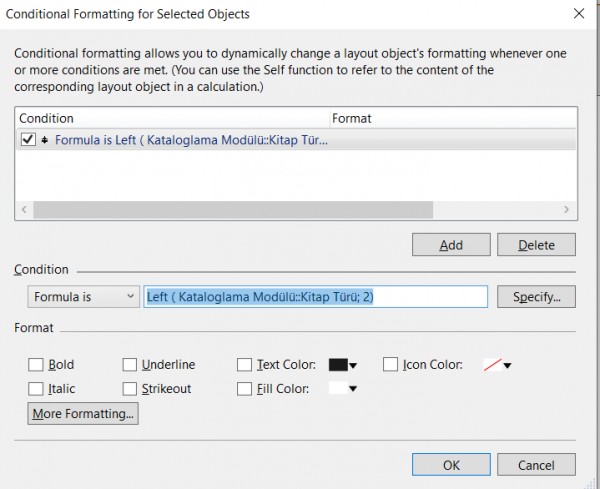Click the reorder arrows icon beside the condition
The image size is (600, 489).
point(45,140)
